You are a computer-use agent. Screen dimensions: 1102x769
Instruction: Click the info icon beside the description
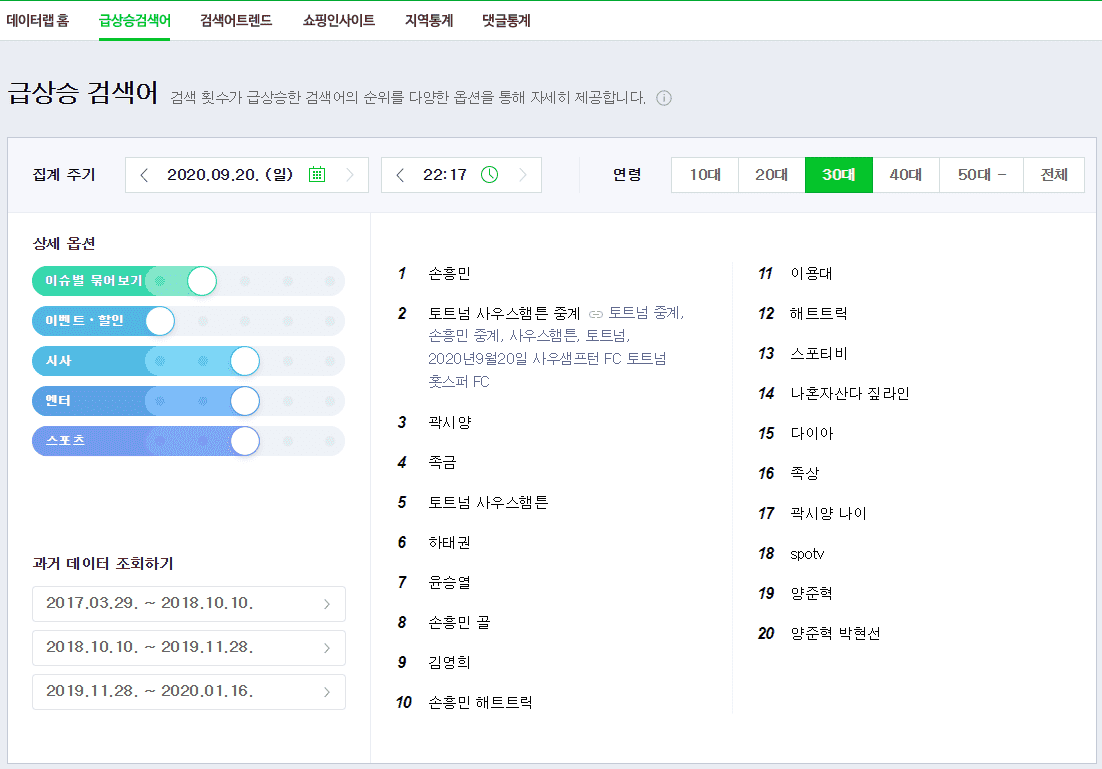(x=663, y=98)
